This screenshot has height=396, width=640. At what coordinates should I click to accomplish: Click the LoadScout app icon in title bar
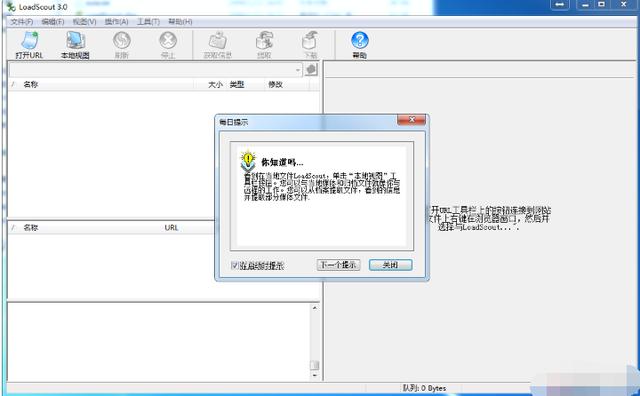click(x=11, y=7)
